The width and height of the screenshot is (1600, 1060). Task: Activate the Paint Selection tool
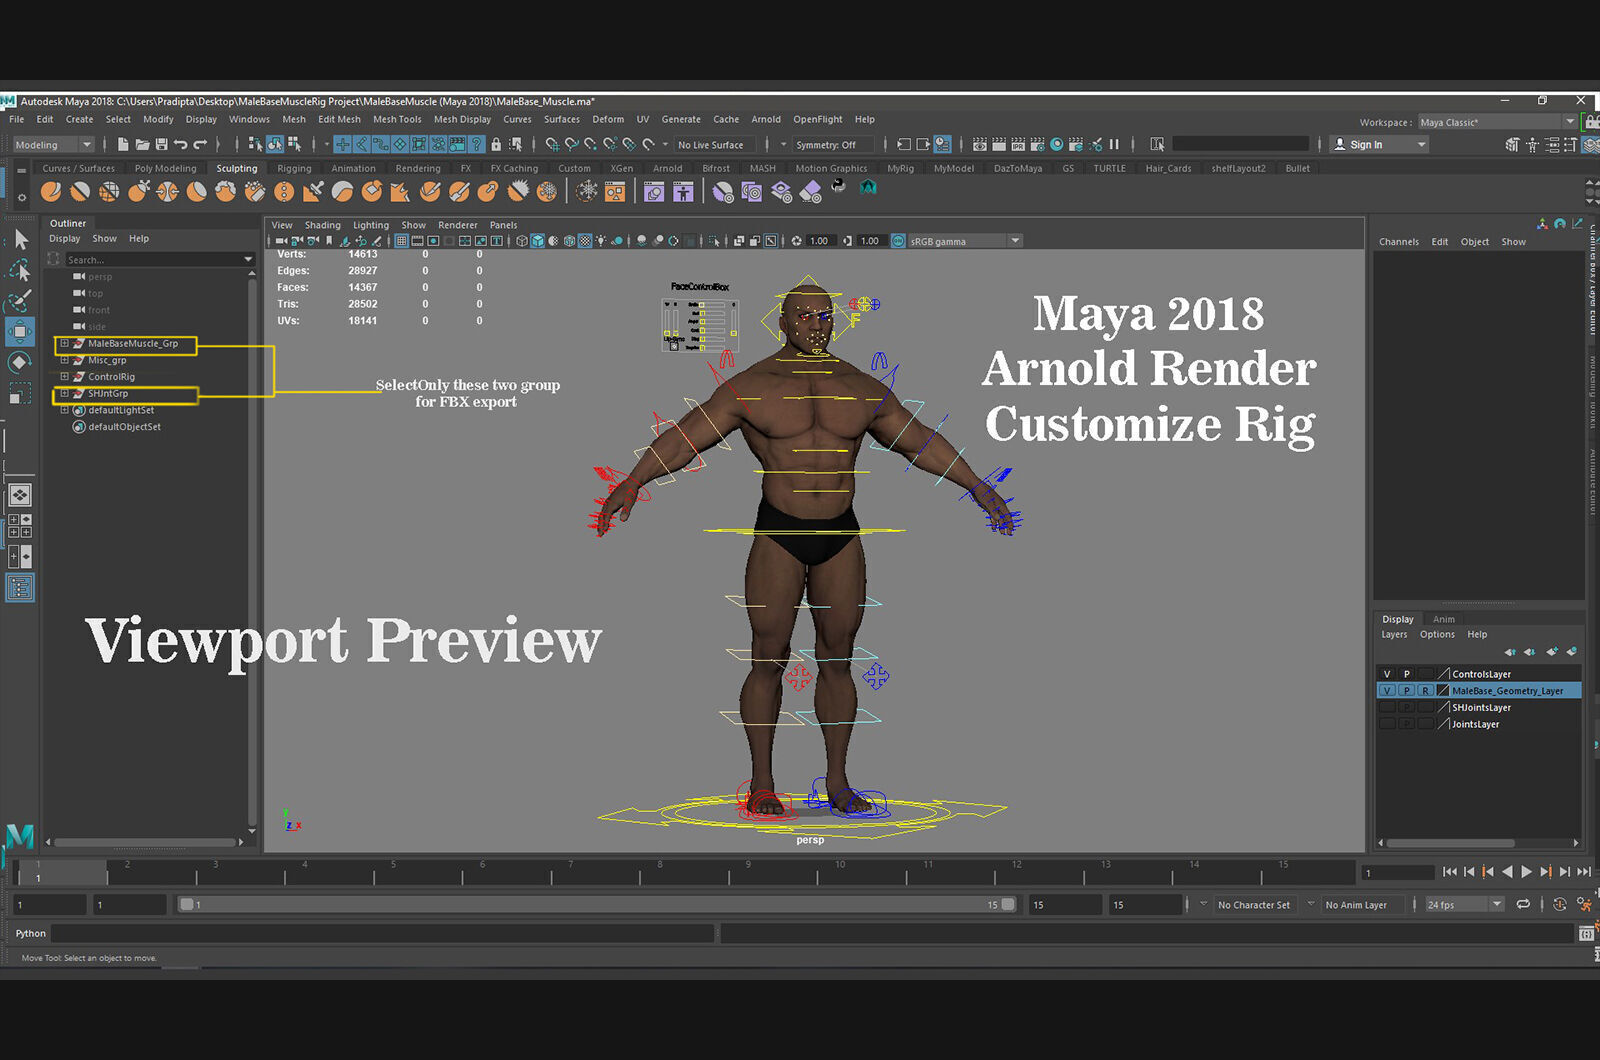point(20,301)
